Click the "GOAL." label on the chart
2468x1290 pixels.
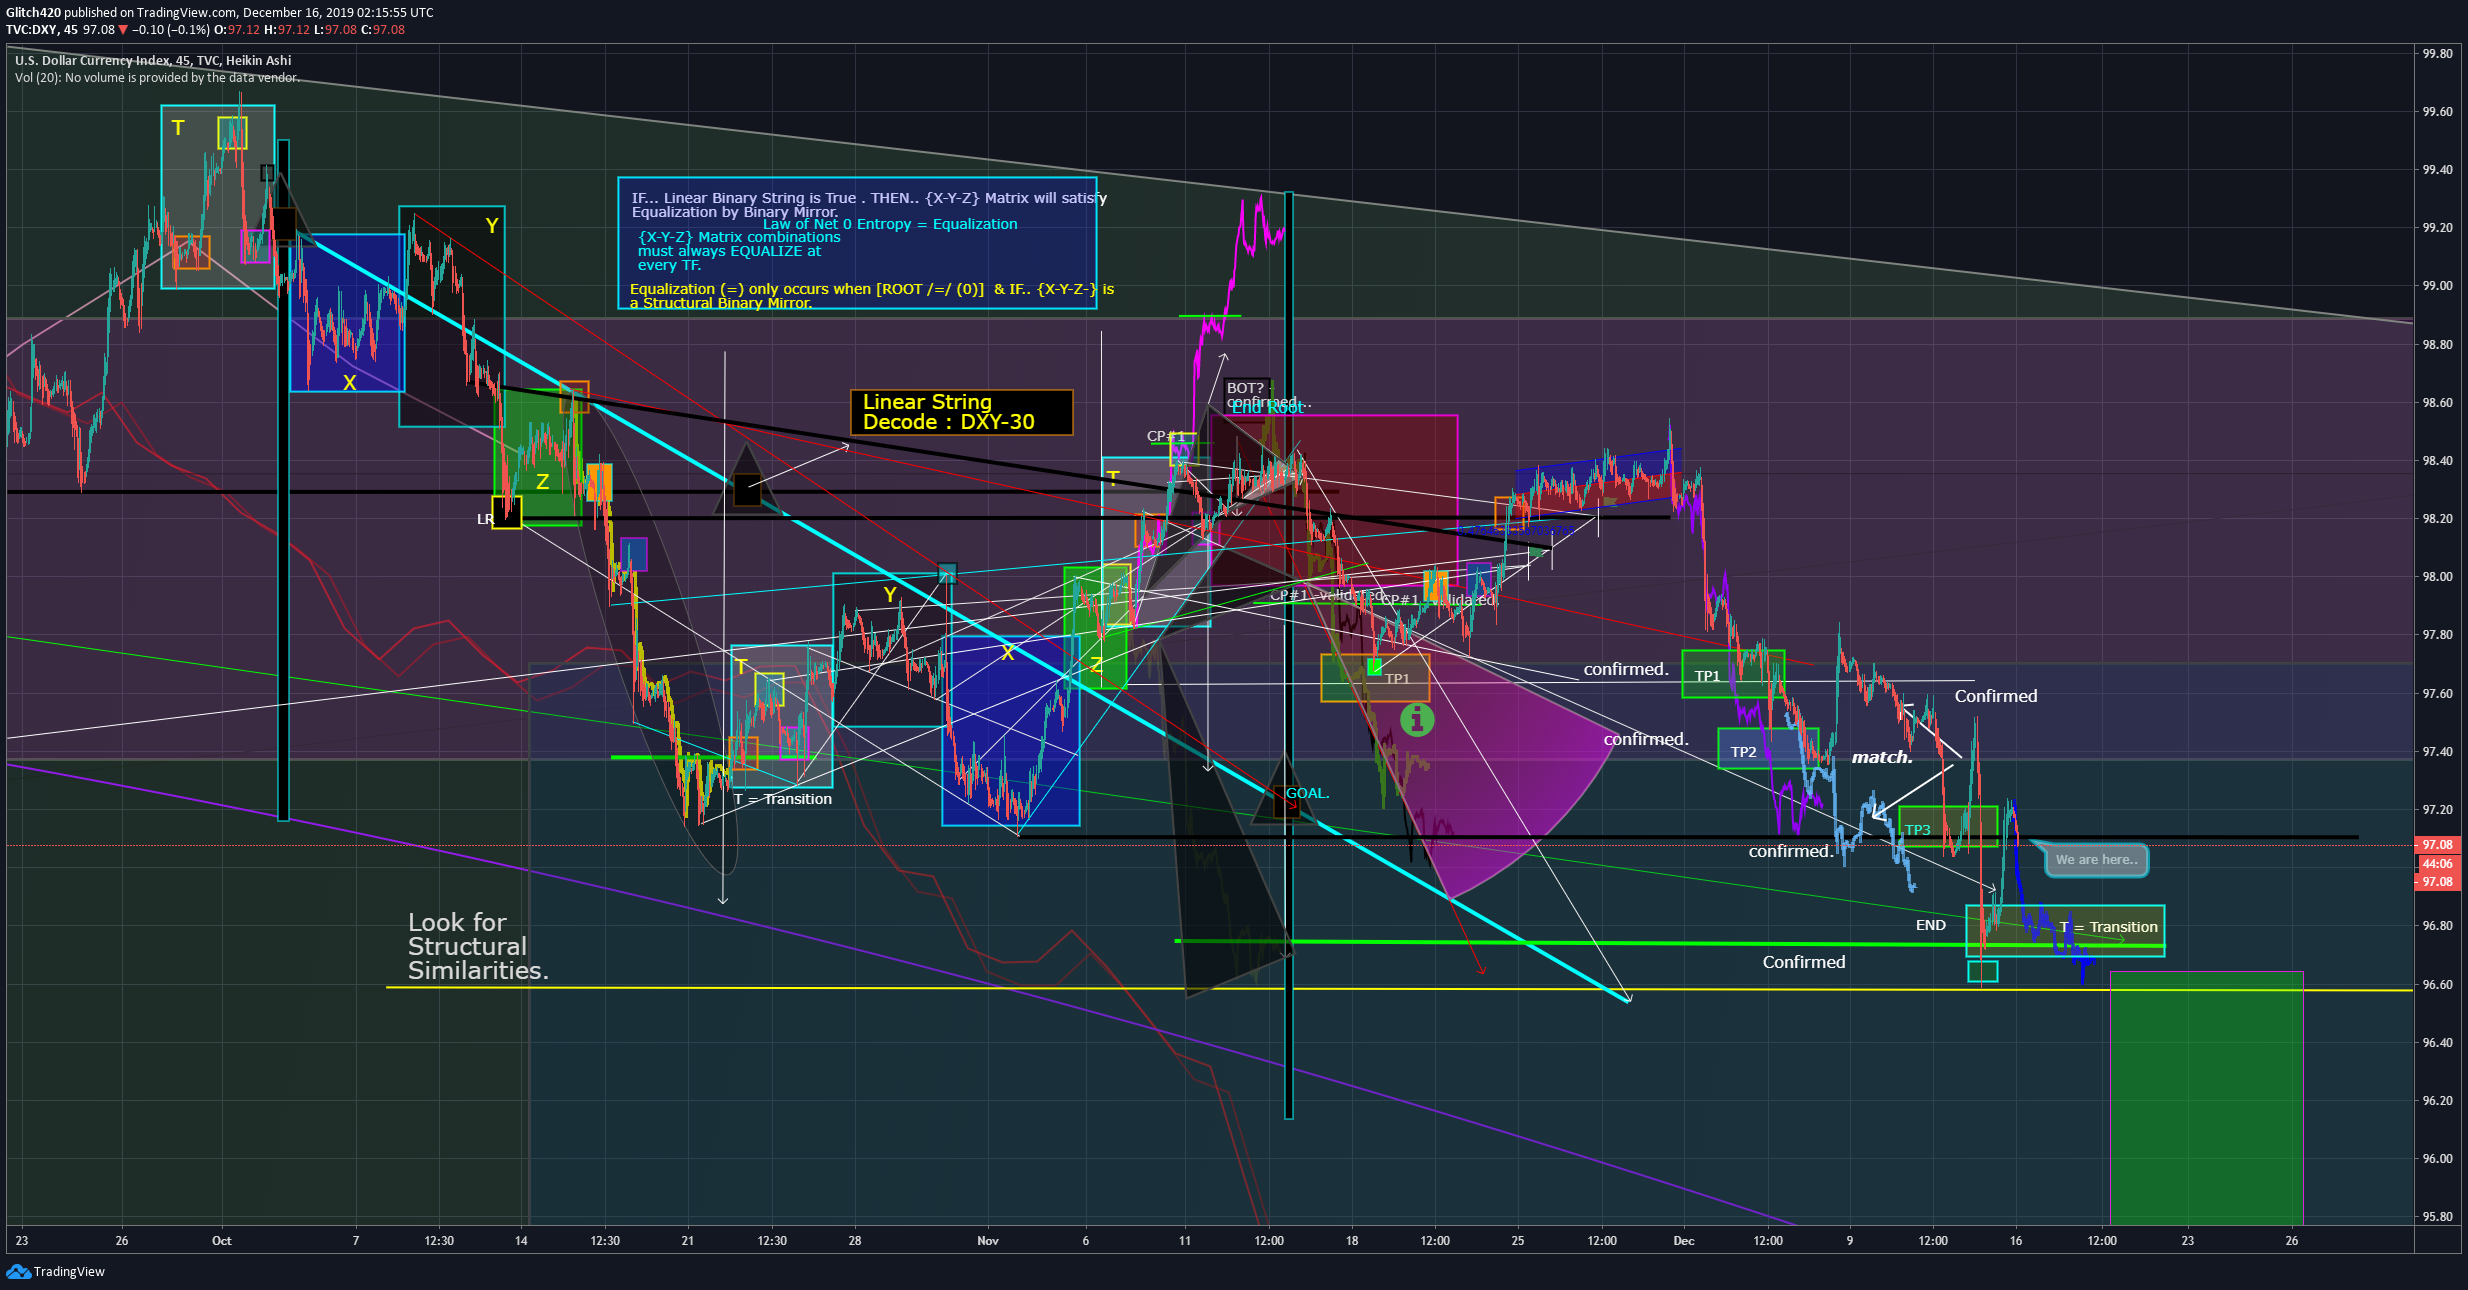point(1307,793)
